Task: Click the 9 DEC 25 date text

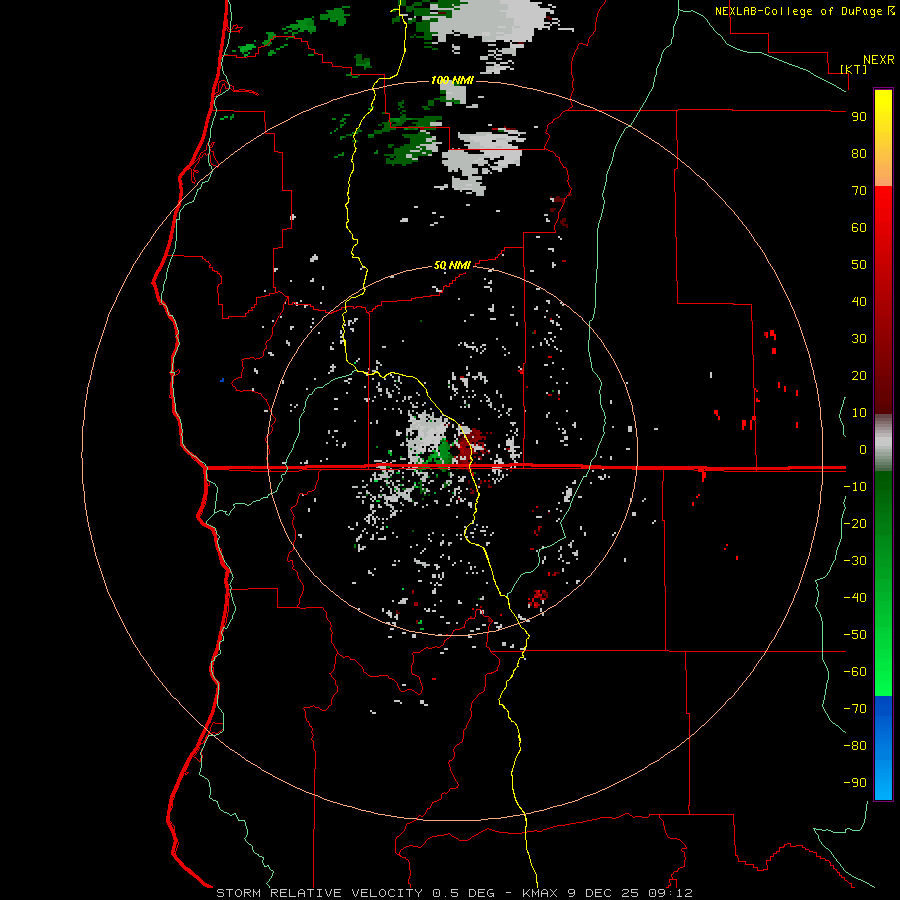Action: tap(603, 893)
